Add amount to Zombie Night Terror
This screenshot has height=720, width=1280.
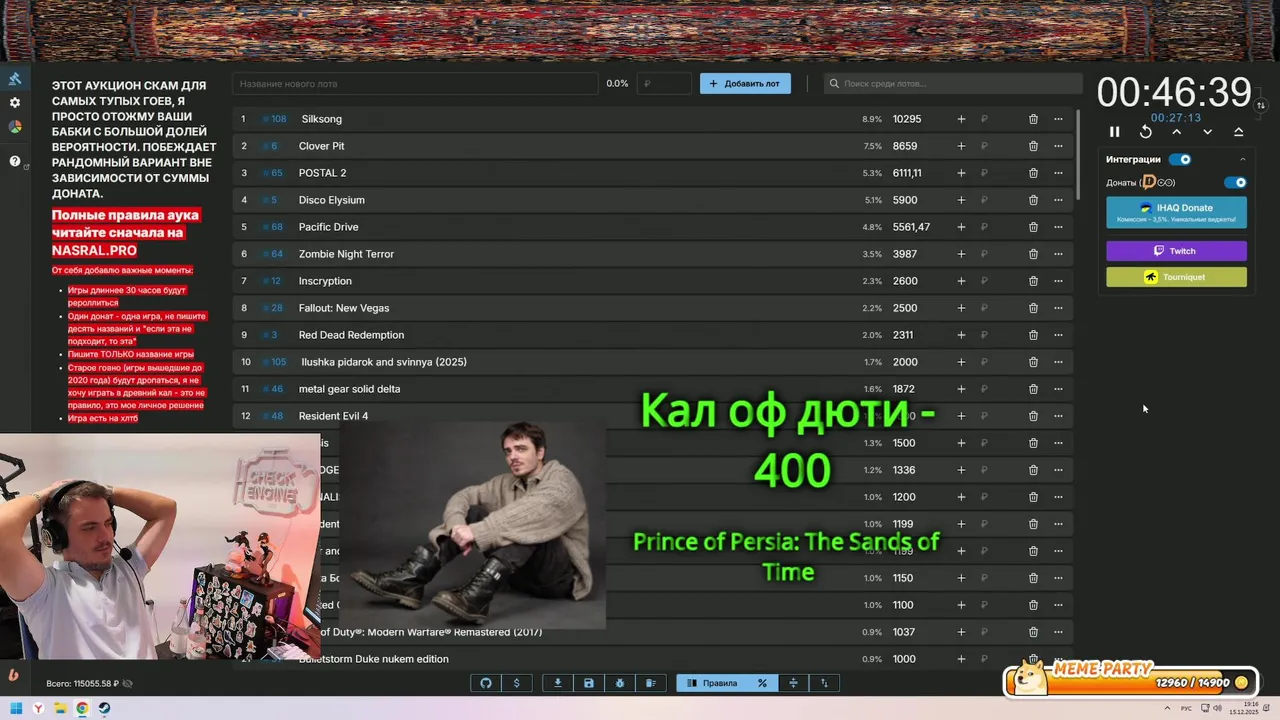961,254
